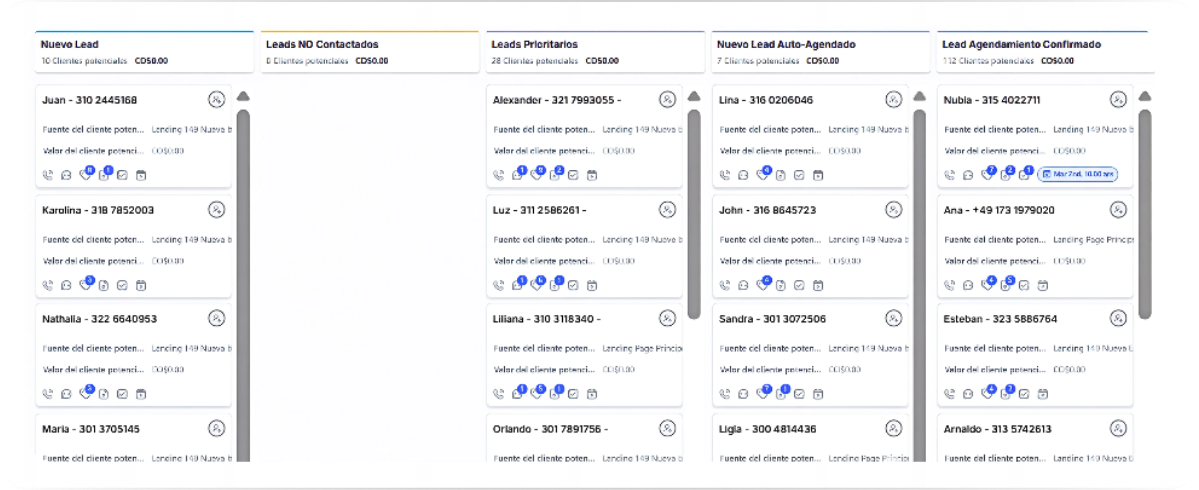This screenshot has width=1199, height=490.
Task: Click assign-user icon on Juan's card
Action: (x=216, y=99)
